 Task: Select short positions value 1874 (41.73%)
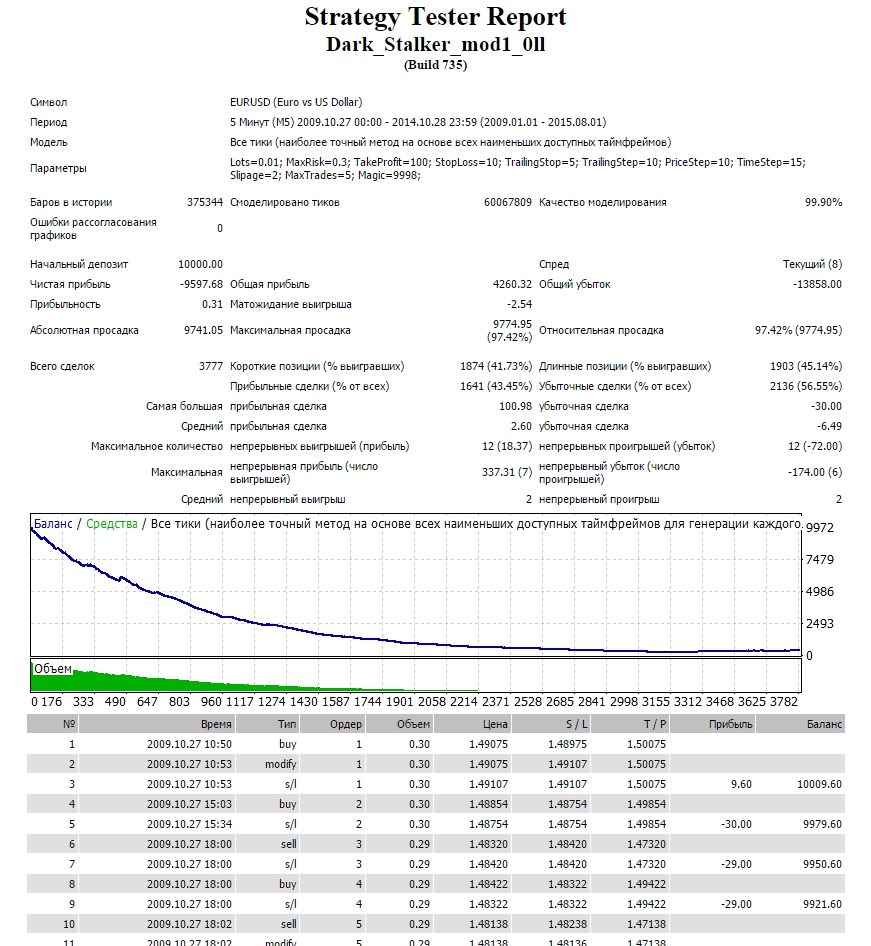[x=496, y=366]
